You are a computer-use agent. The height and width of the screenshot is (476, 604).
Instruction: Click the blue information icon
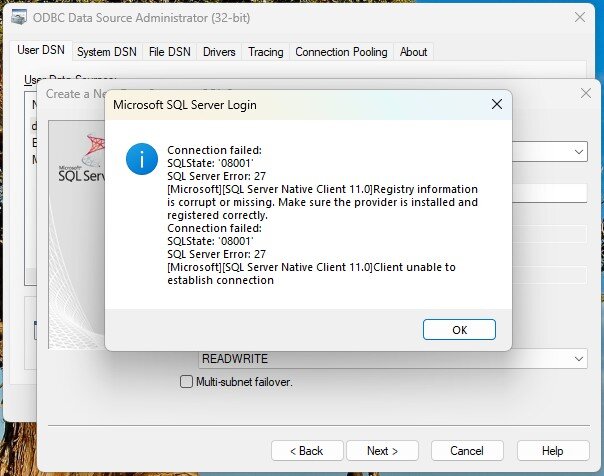point(142,158)
